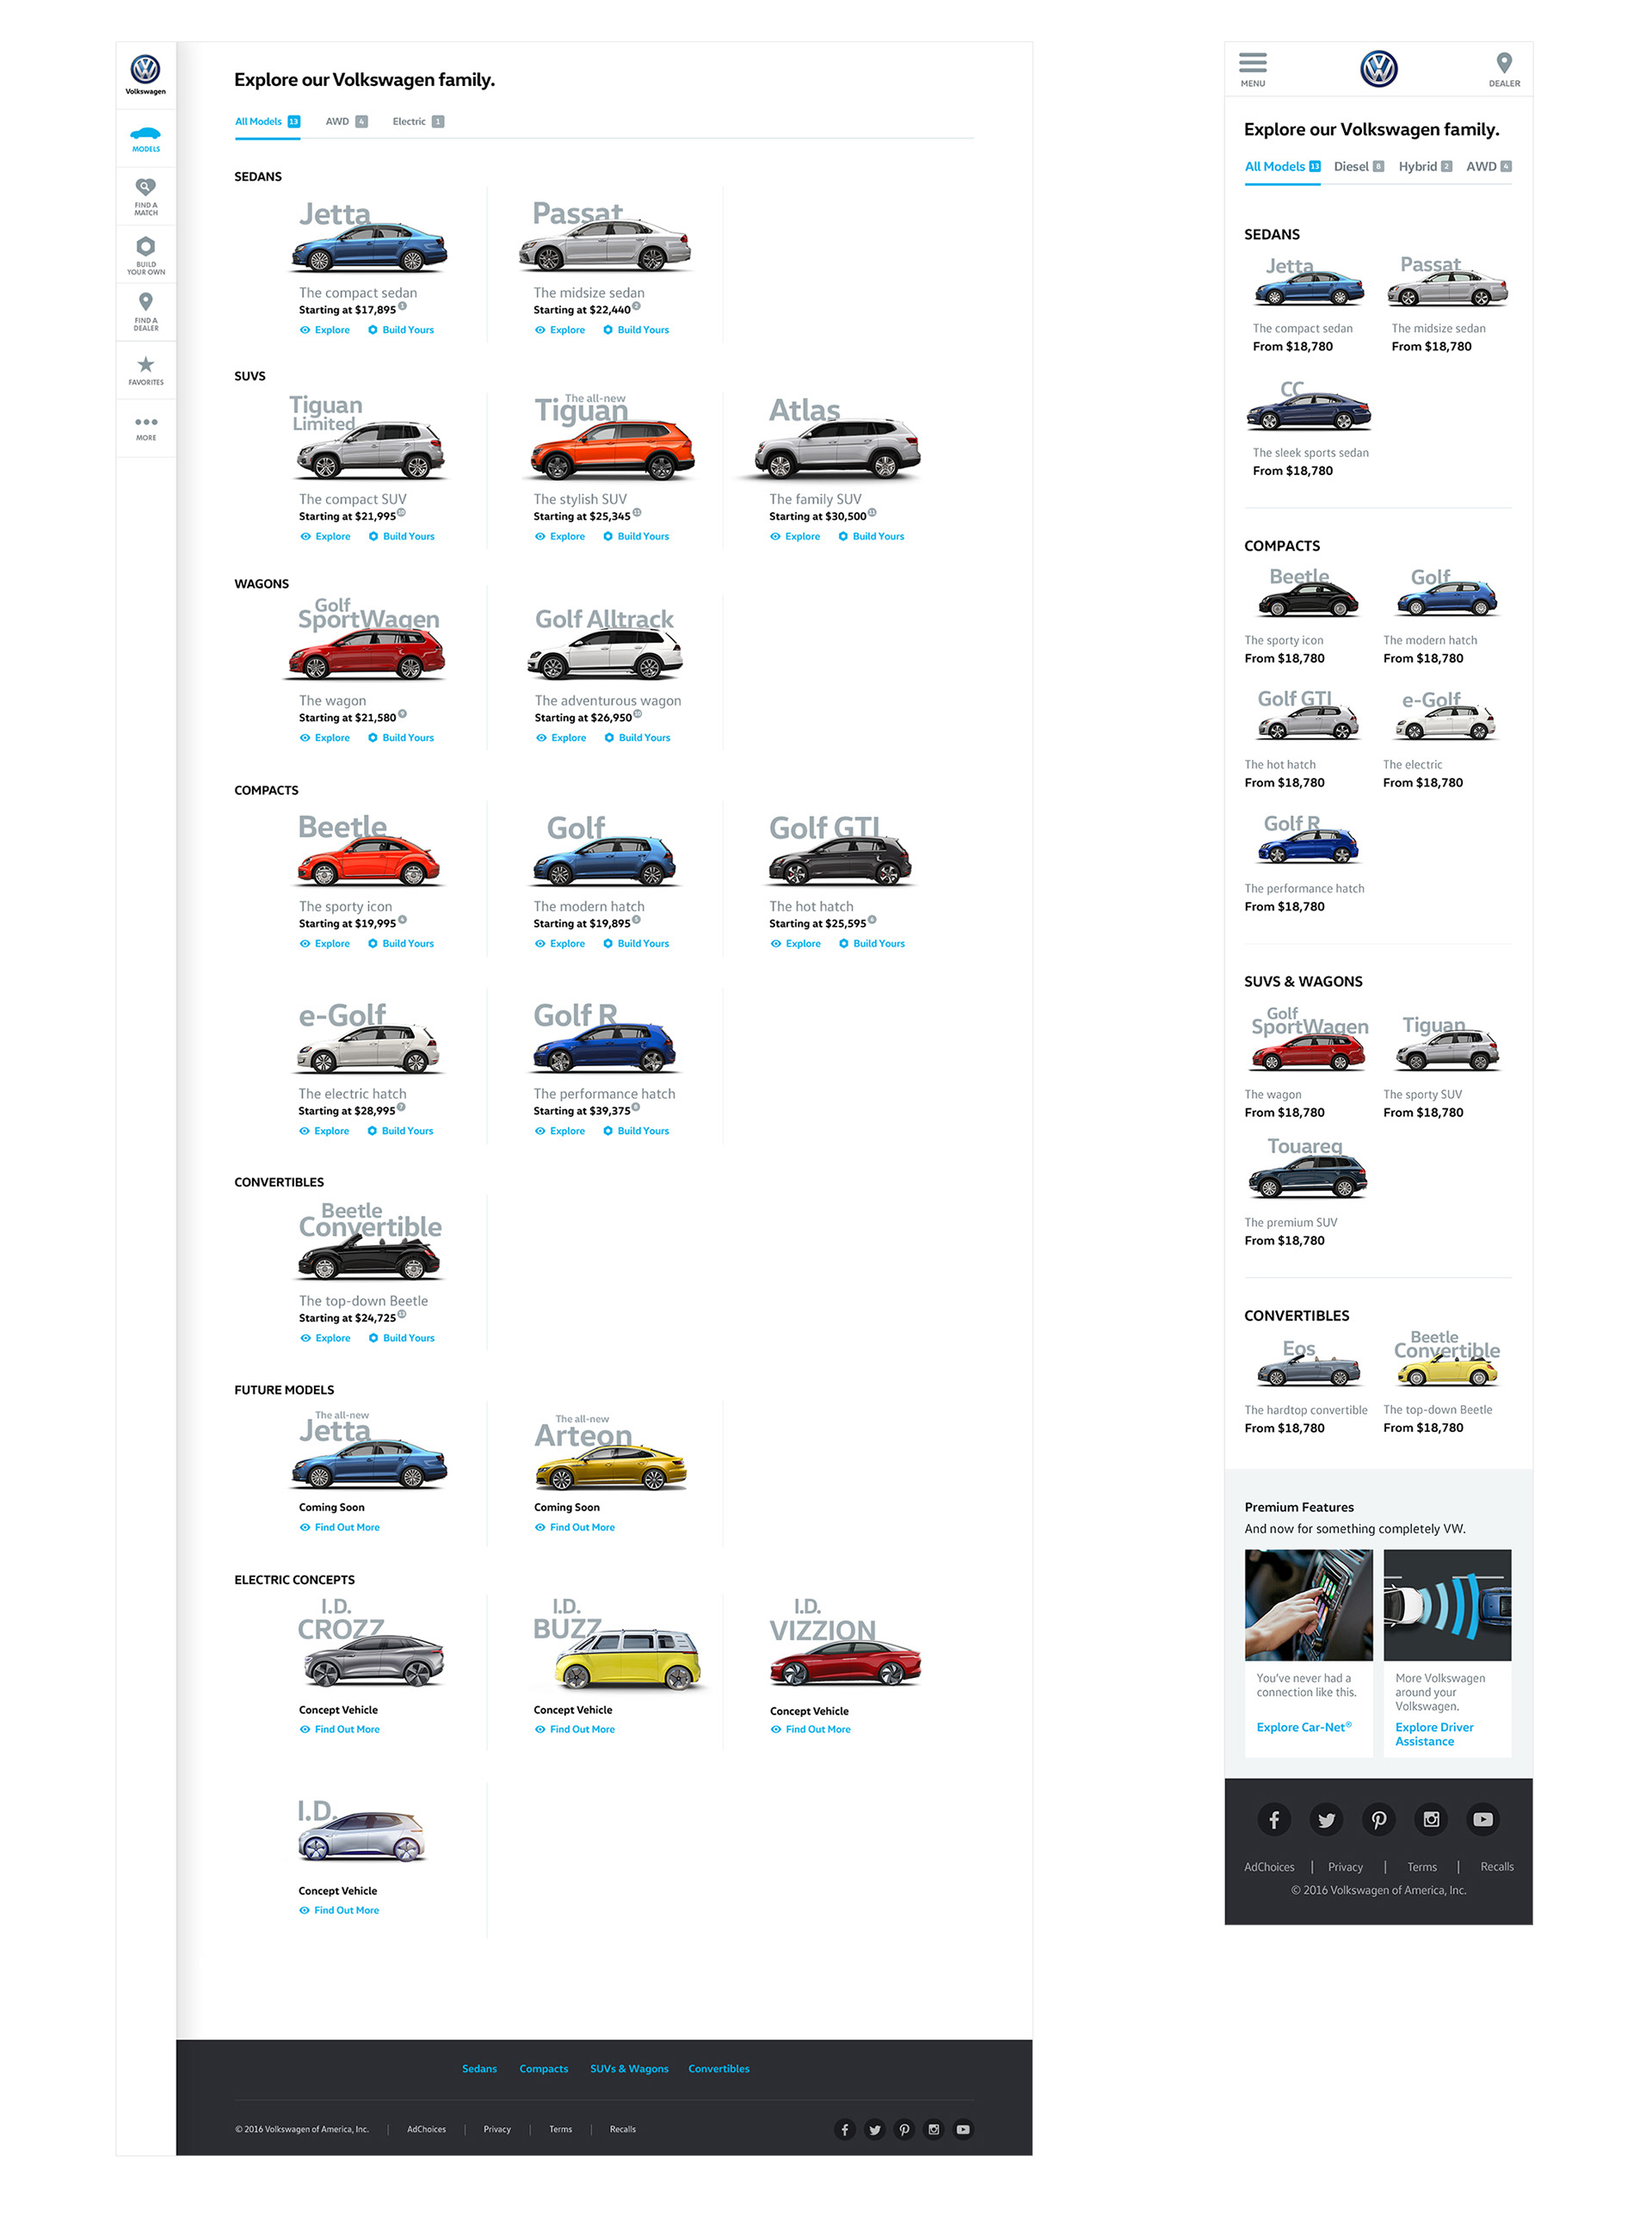Select the mobile Hybrid tab
This screenshot has height=2239, width=1652.
click(x=1425, y=166)
